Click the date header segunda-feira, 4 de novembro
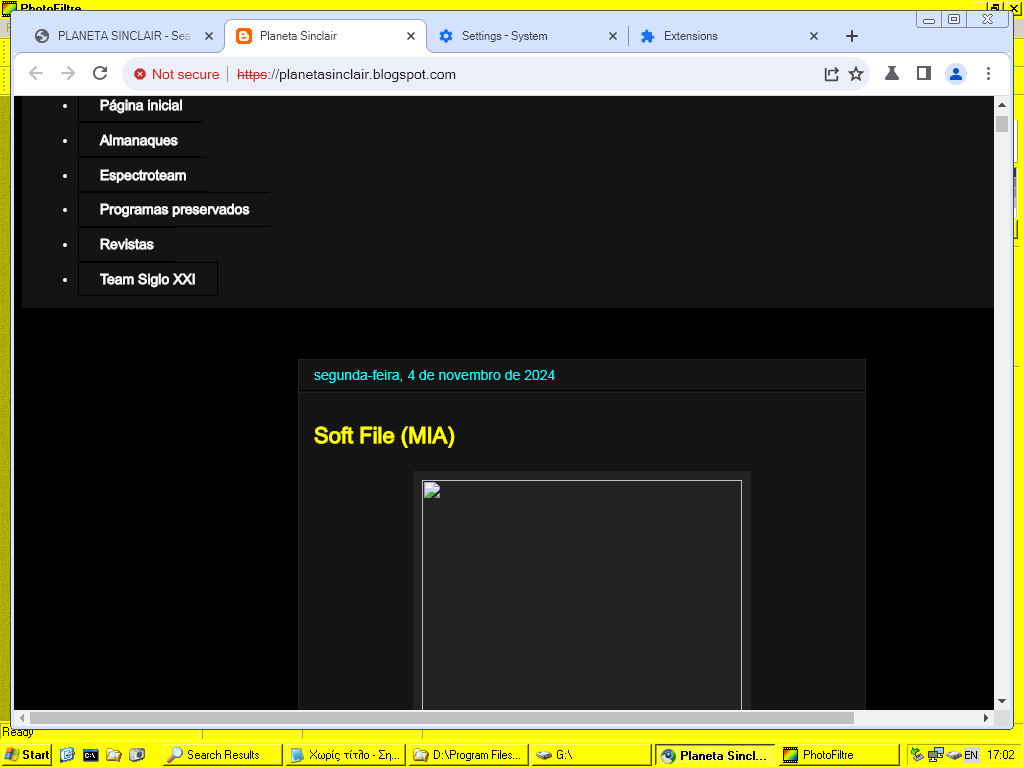The image size is (1024, 768). [x=434, y=376]
